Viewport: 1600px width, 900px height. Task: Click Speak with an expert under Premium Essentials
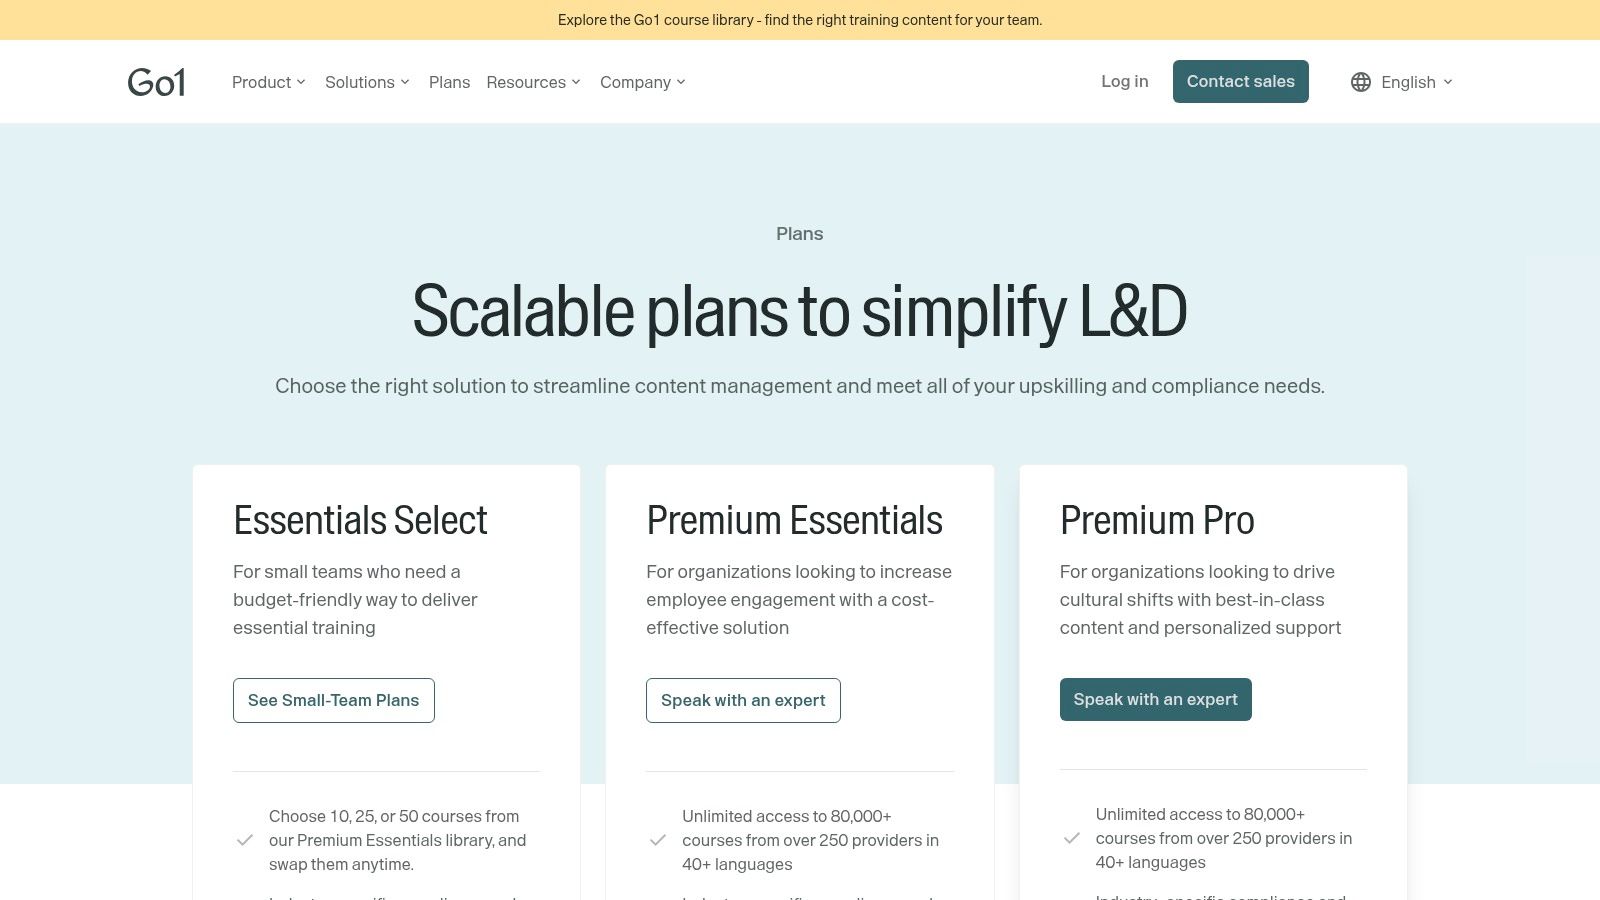[x=743, y=700]
